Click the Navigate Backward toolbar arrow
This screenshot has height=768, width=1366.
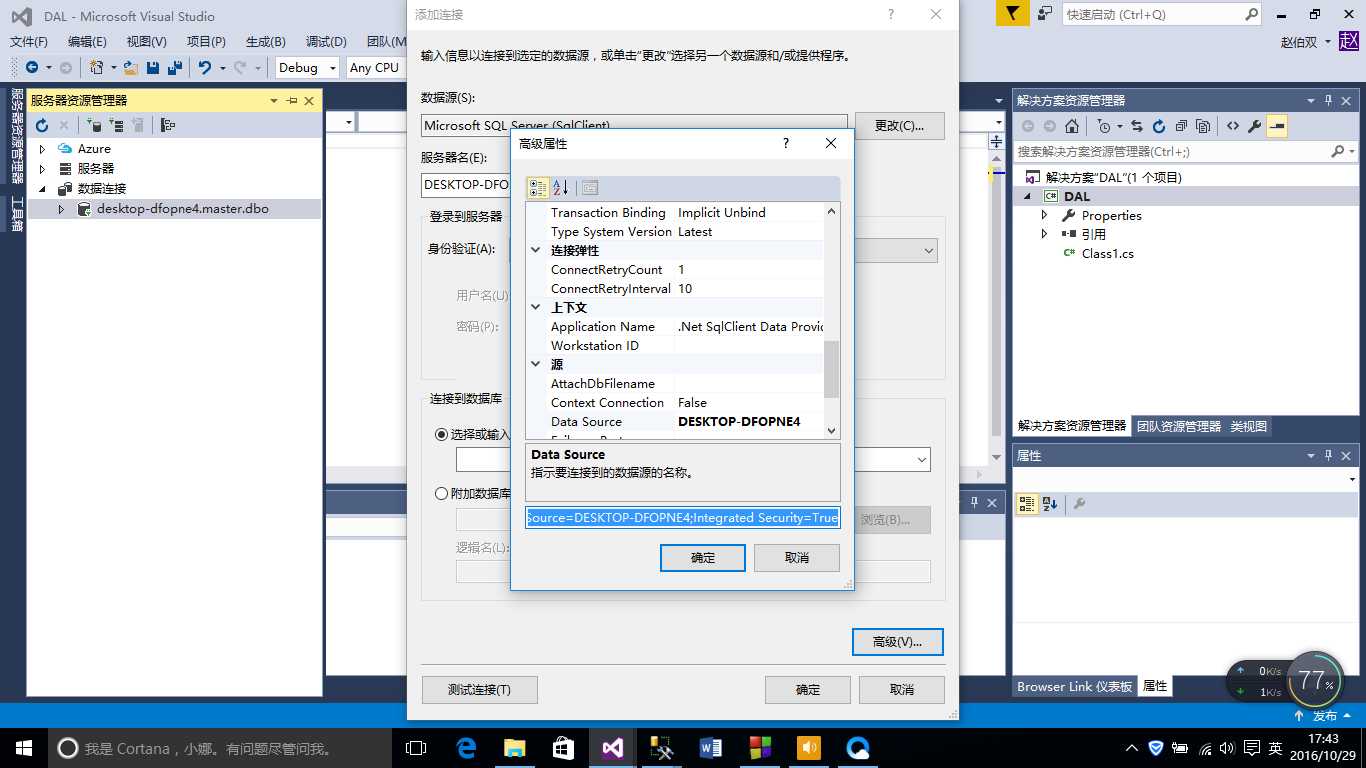32,68
